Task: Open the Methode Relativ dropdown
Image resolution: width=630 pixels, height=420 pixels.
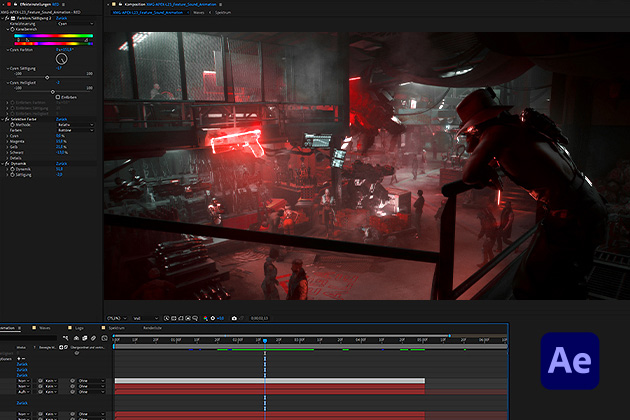Action: (x=75, y=125)
